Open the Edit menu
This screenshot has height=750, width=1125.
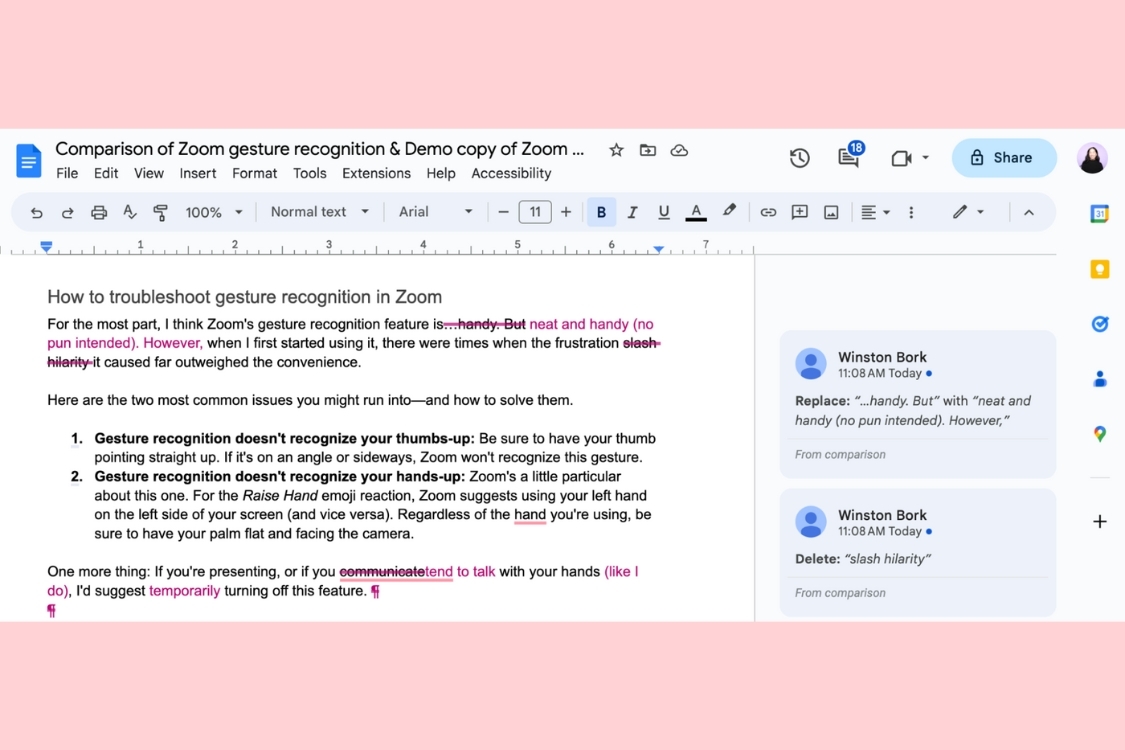coord(105,174)
